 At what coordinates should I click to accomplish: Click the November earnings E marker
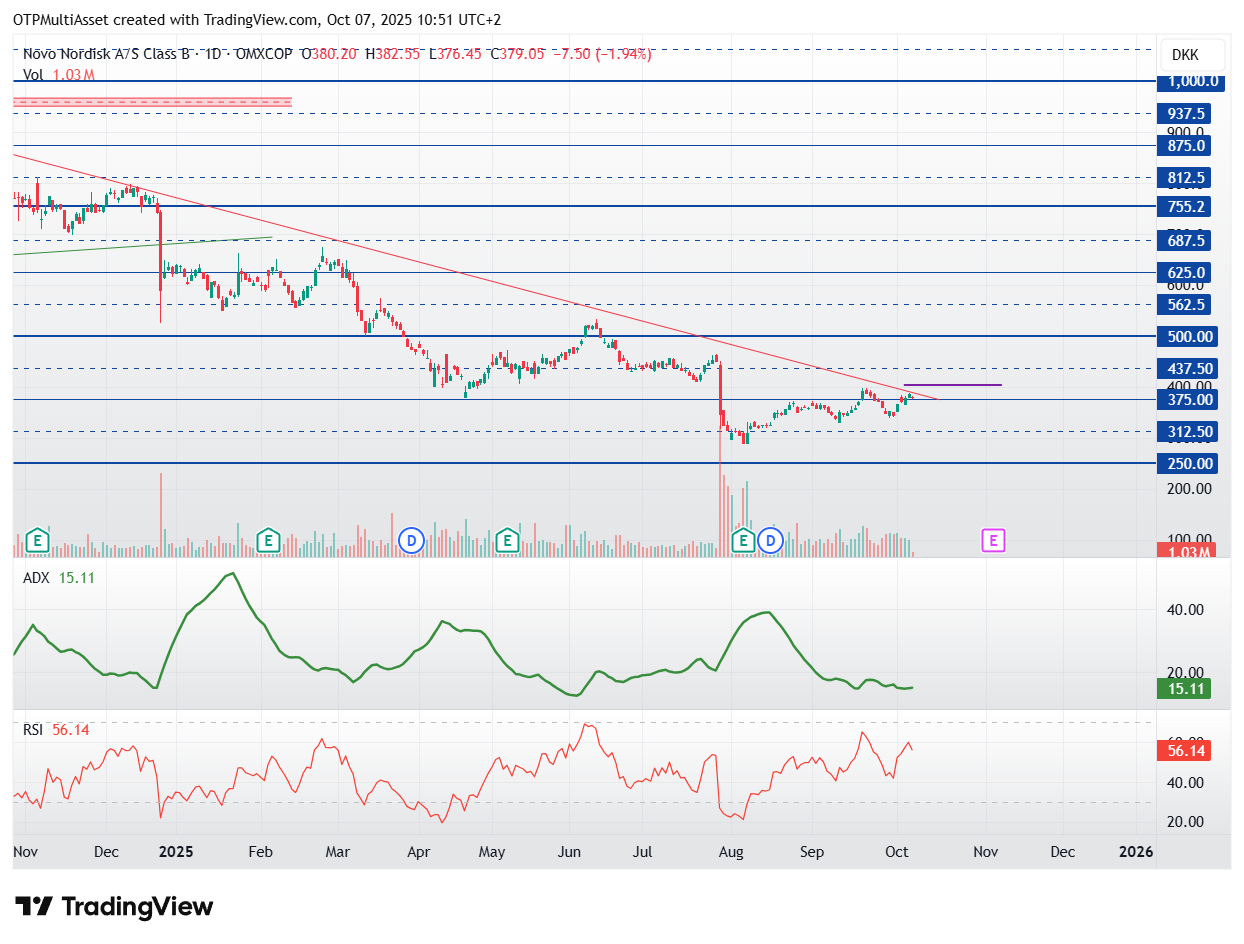pos(38,541)
